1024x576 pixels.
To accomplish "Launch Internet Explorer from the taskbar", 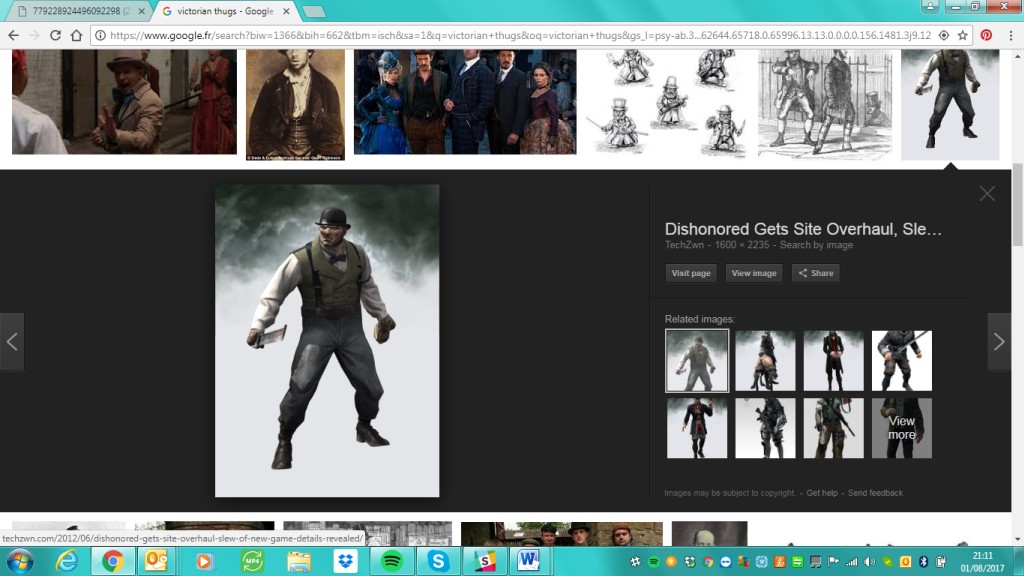I will coord(67,562).
